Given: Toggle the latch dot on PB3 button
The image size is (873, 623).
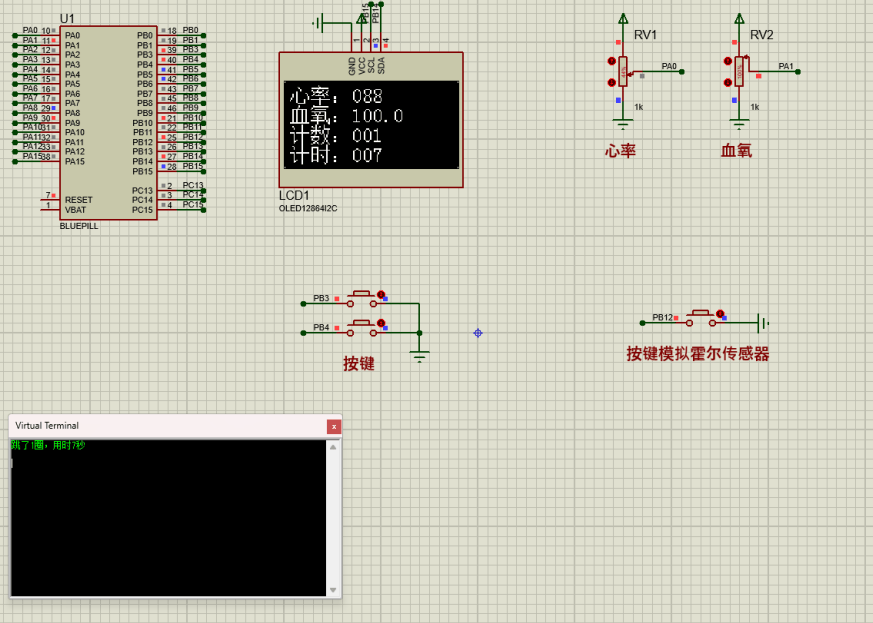Looking at the screenshot, I should pyautogui.click(x=381, y=294).
